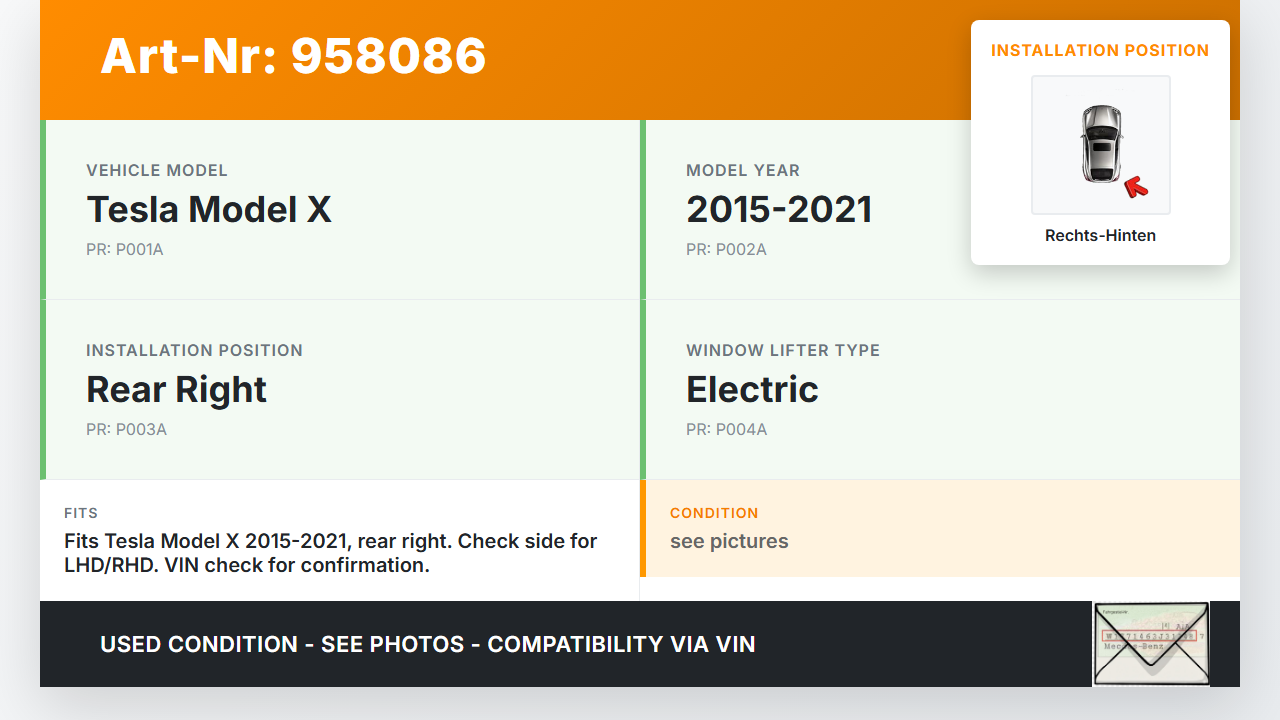
Task: Click the Fits description text
Action: tap(330, 553)
